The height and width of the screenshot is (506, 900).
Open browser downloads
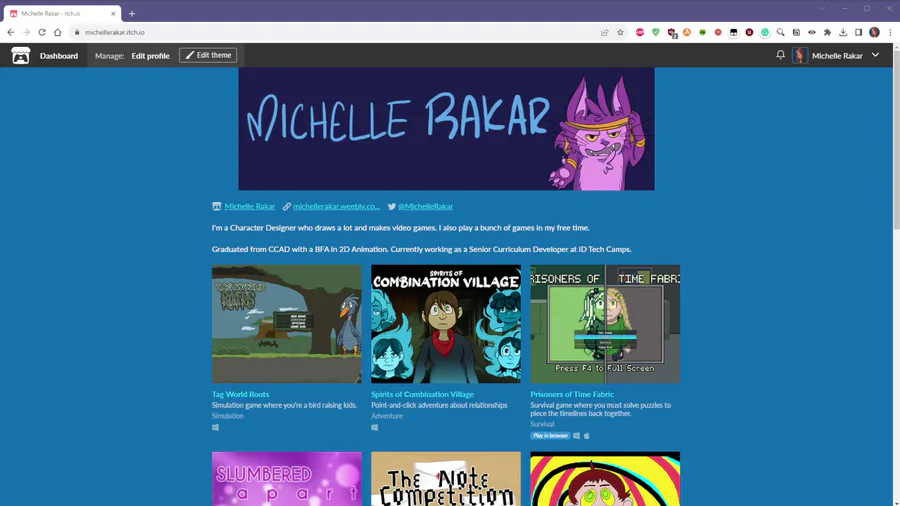[843, 32]
